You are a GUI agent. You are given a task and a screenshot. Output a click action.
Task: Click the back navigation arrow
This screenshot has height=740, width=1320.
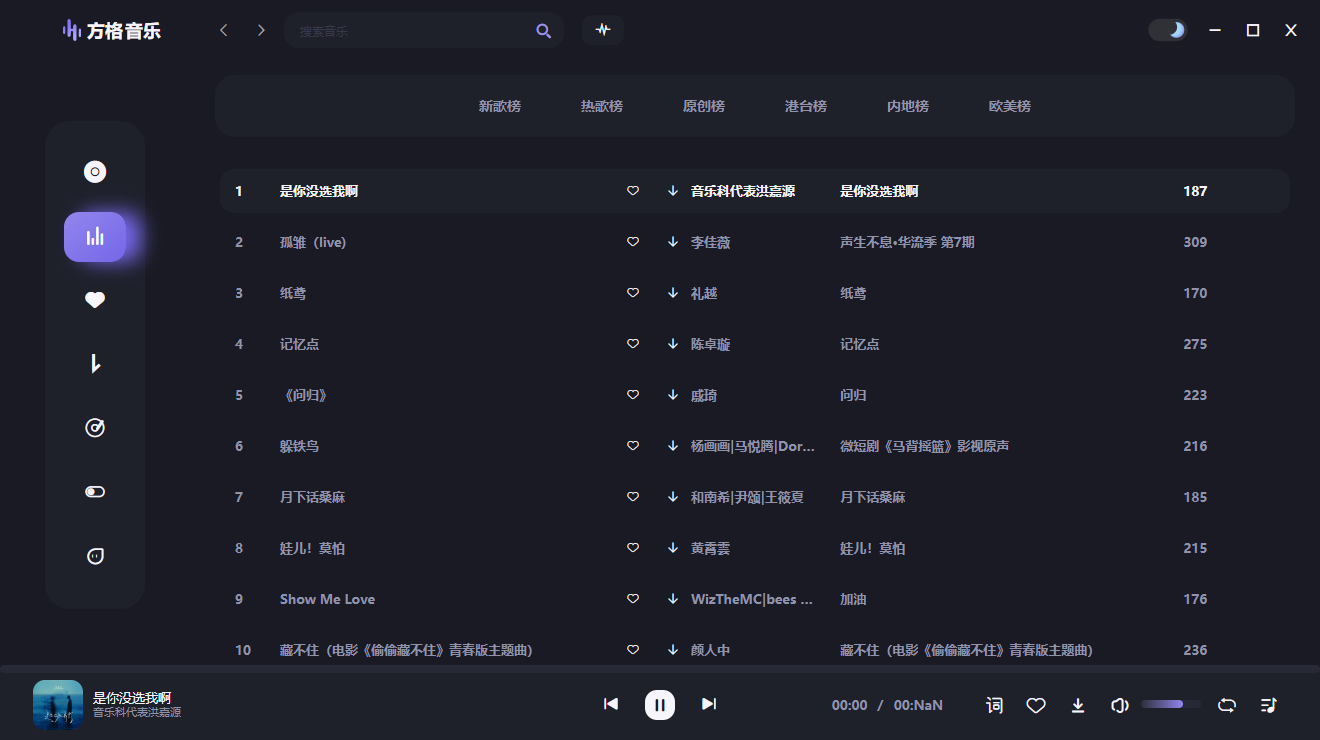click(223, 30)
